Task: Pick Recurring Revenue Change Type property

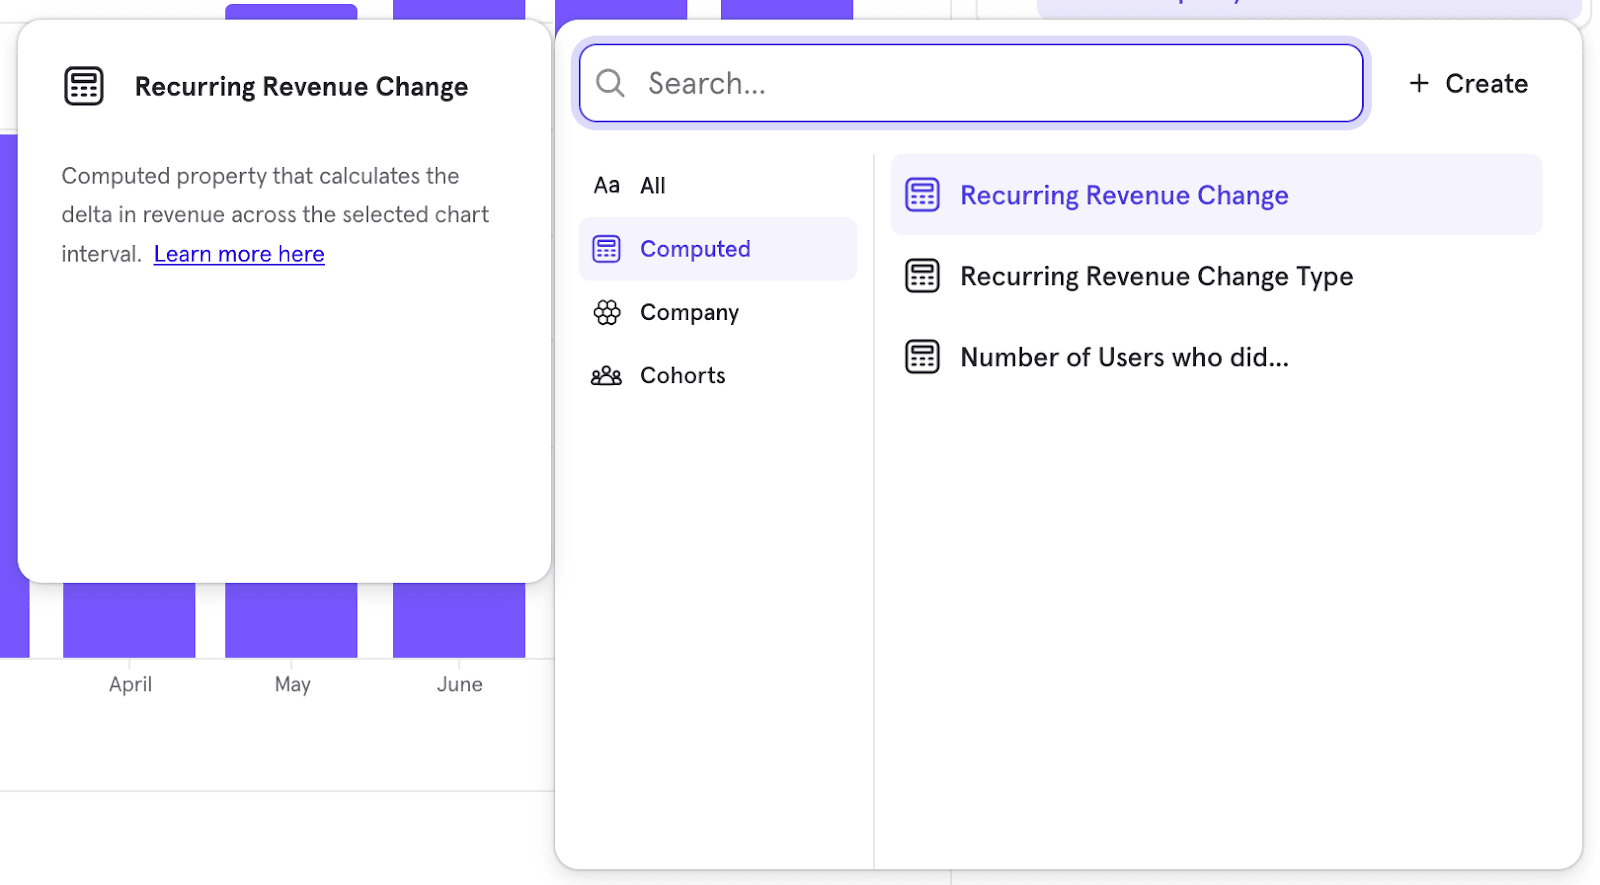Action: 1156,276
